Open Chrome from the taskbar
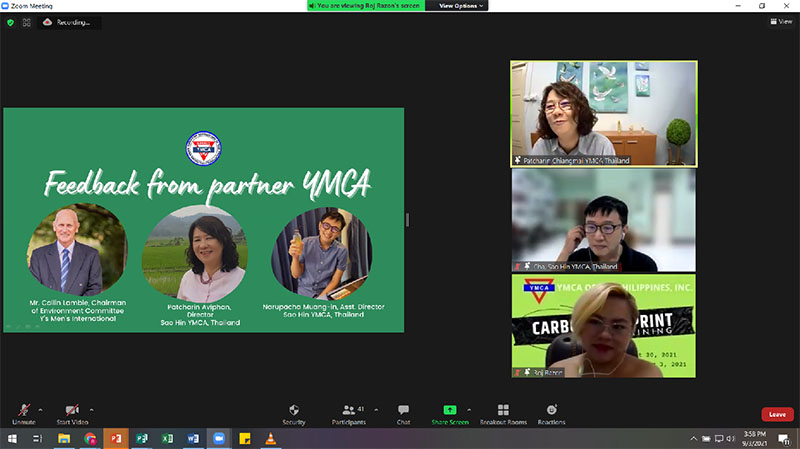 [90, 438]
